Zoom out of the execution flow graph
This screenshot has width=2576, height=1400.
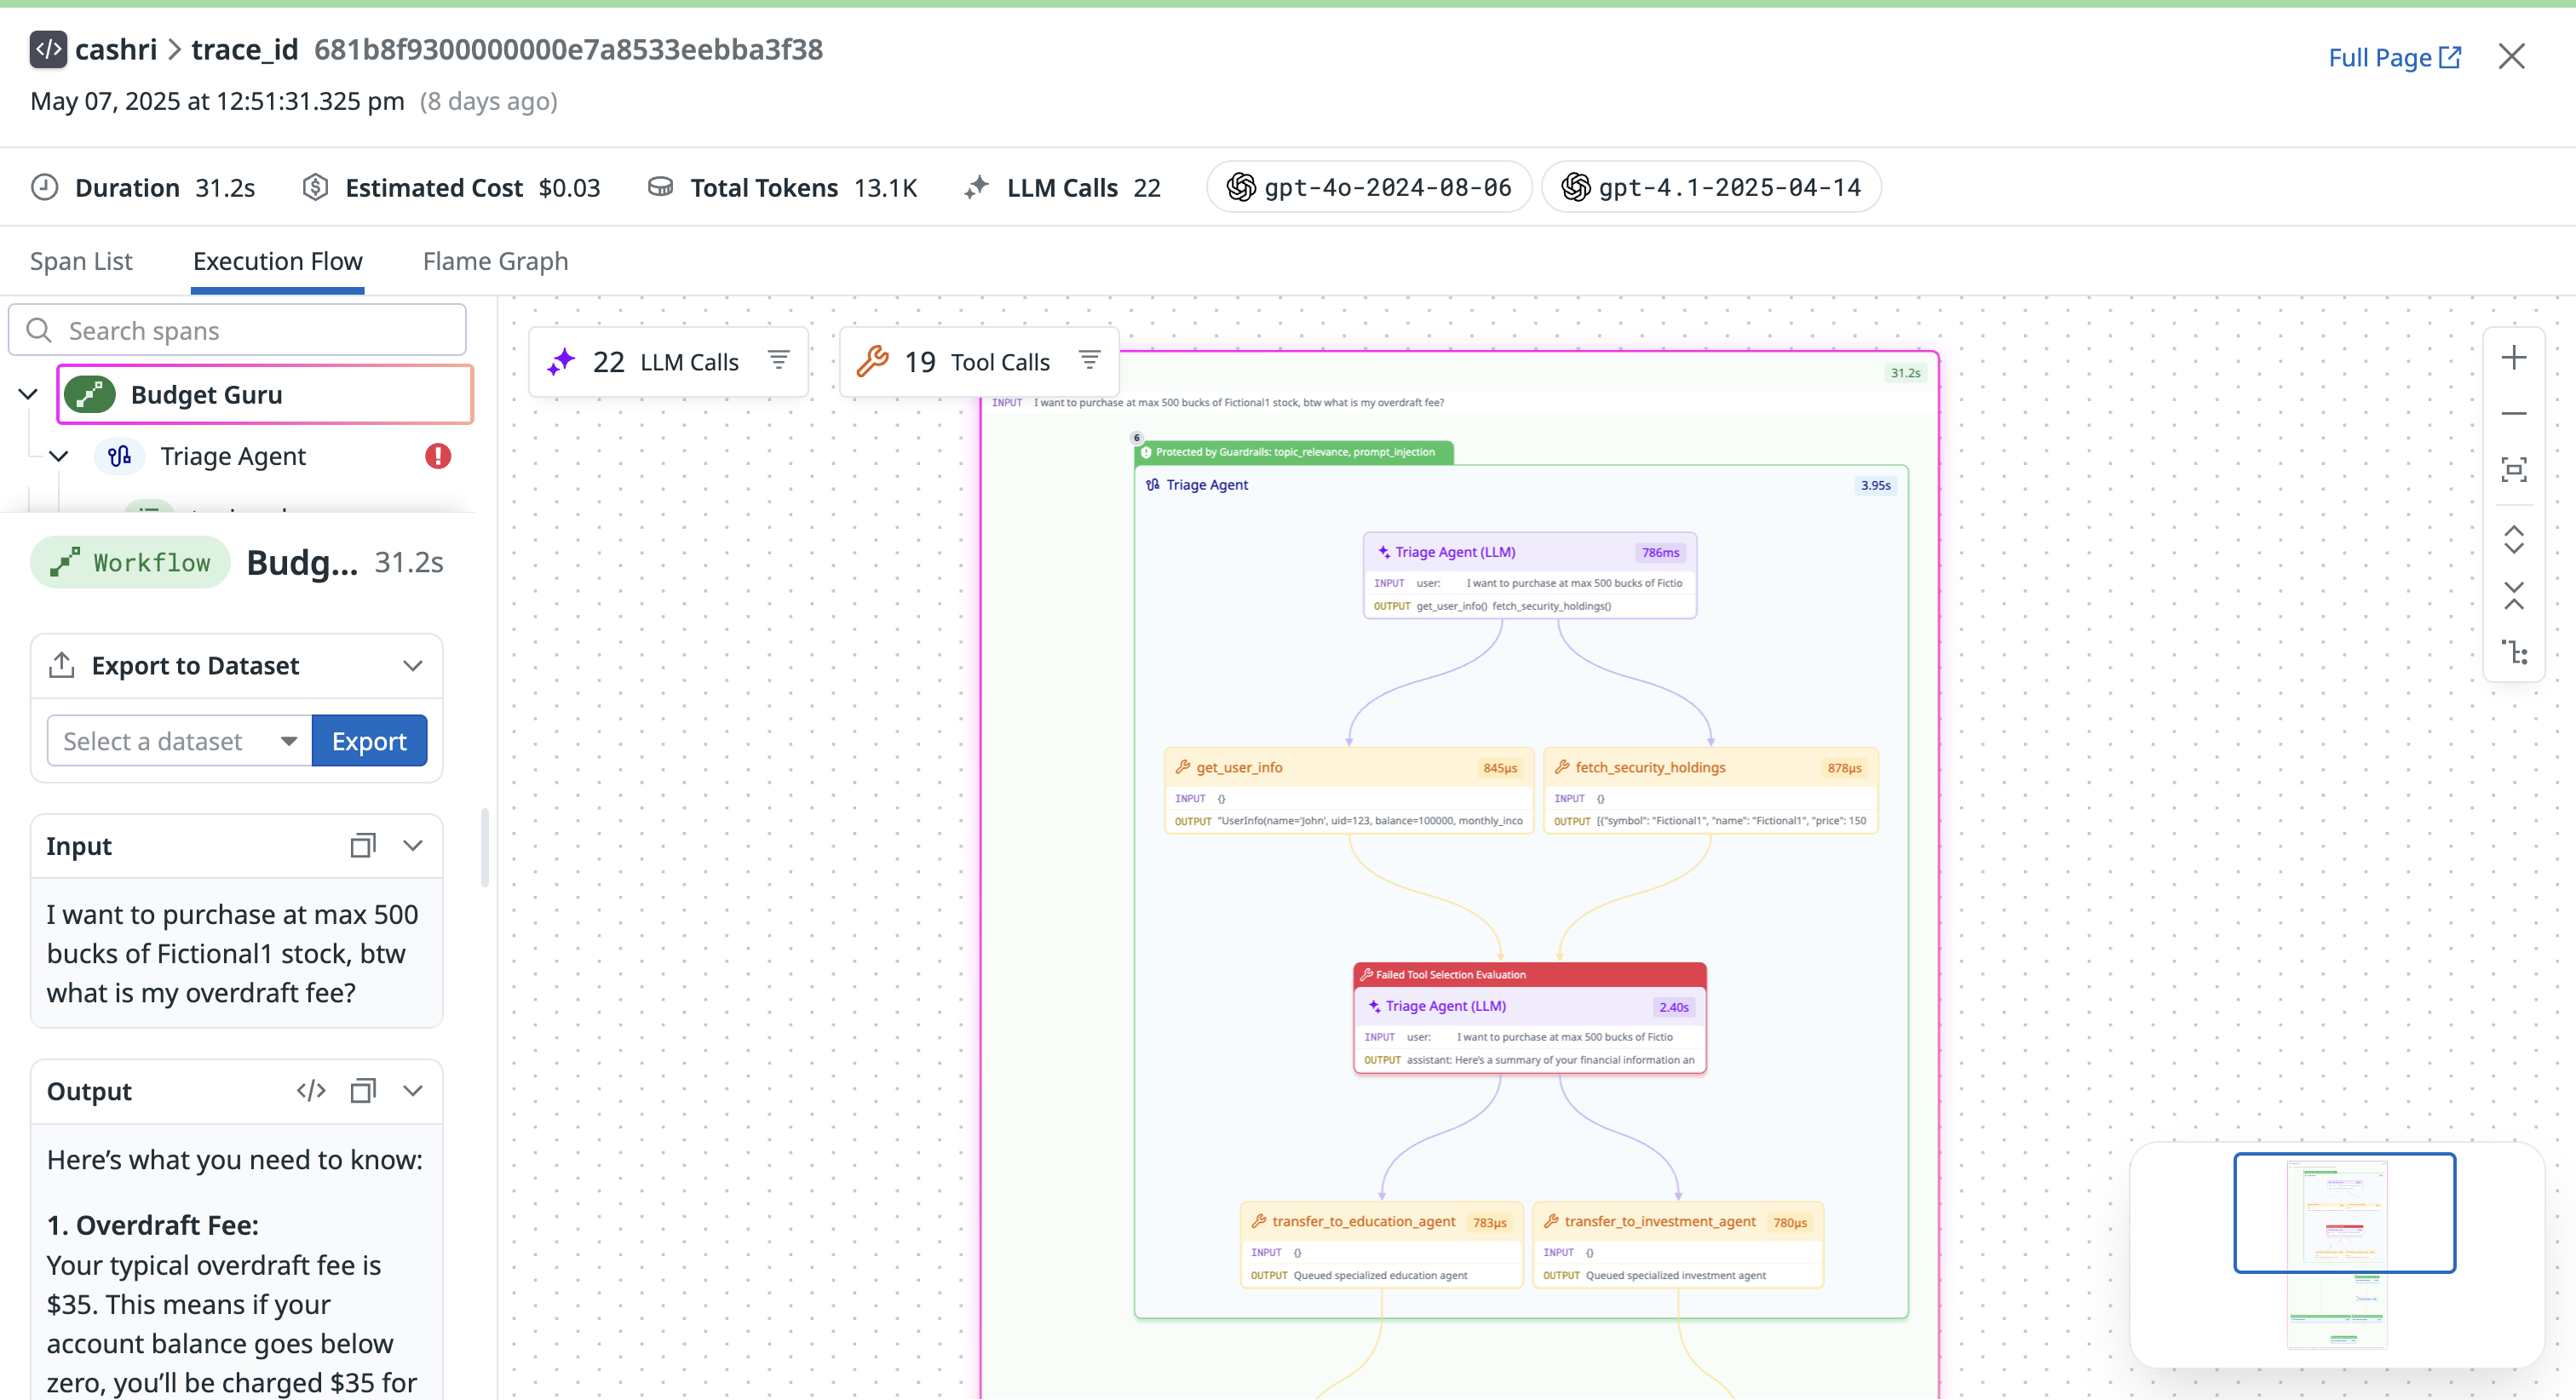coord(2513,413)
